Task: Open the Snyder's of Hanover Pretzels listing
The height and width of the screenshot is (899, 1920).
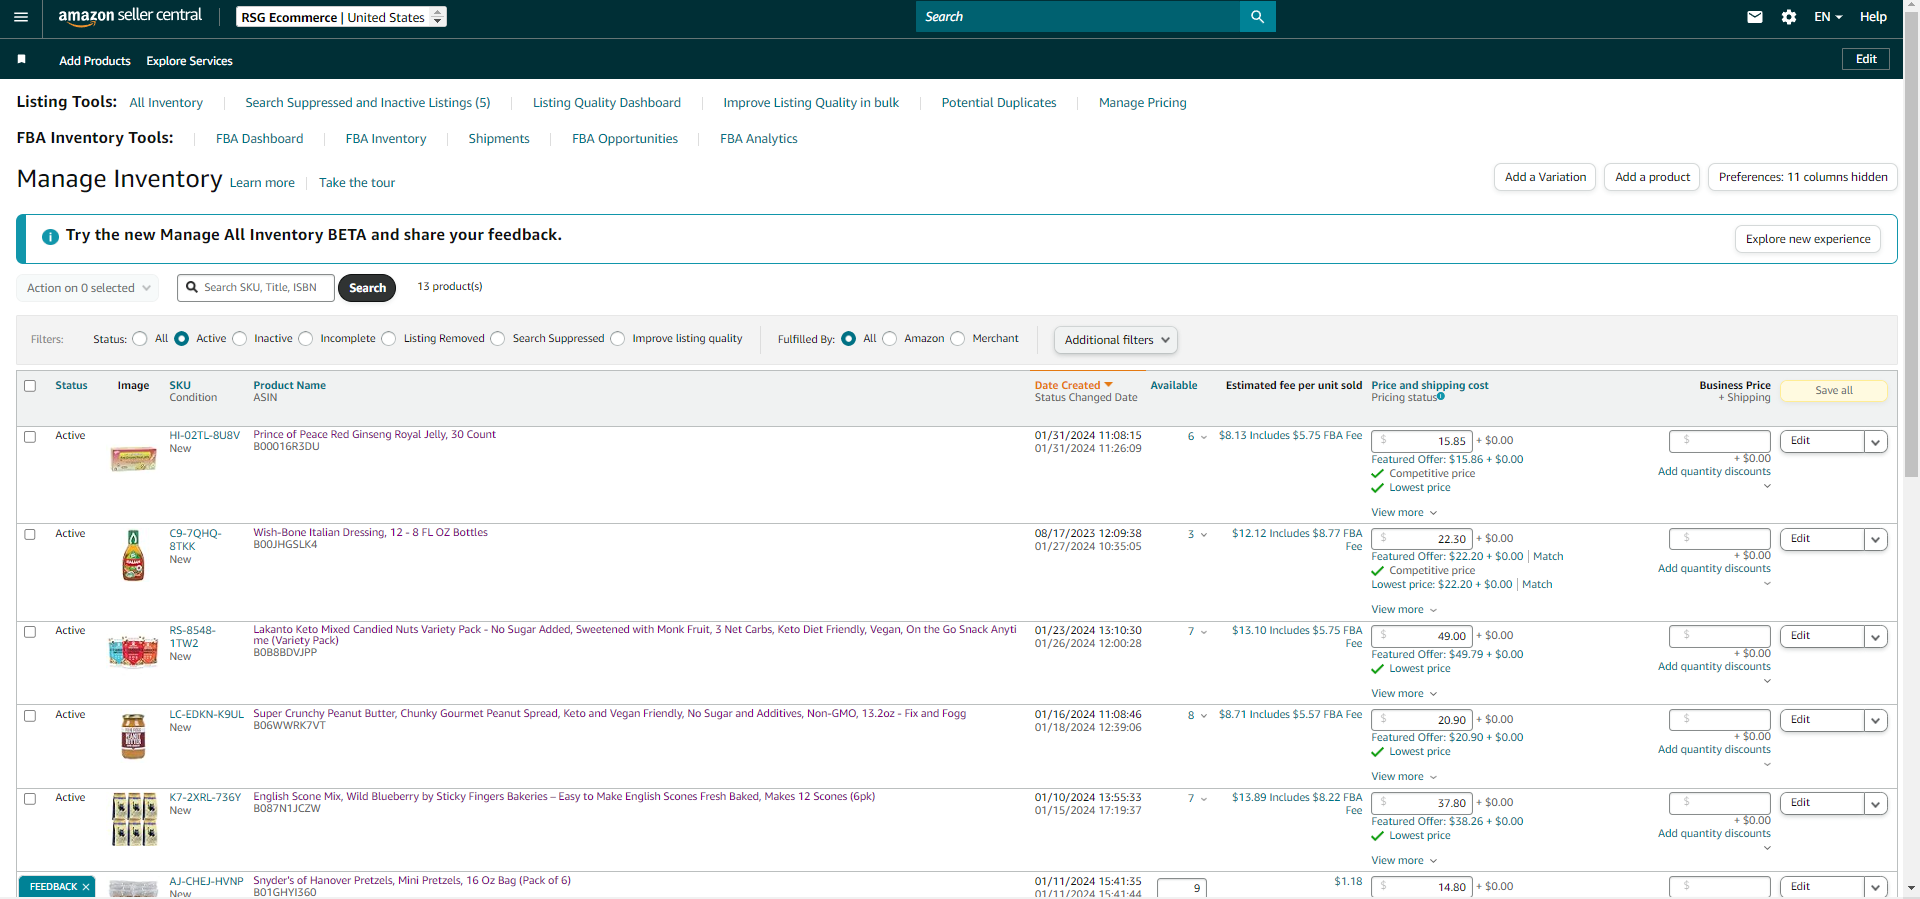Action: click(412, 881)
